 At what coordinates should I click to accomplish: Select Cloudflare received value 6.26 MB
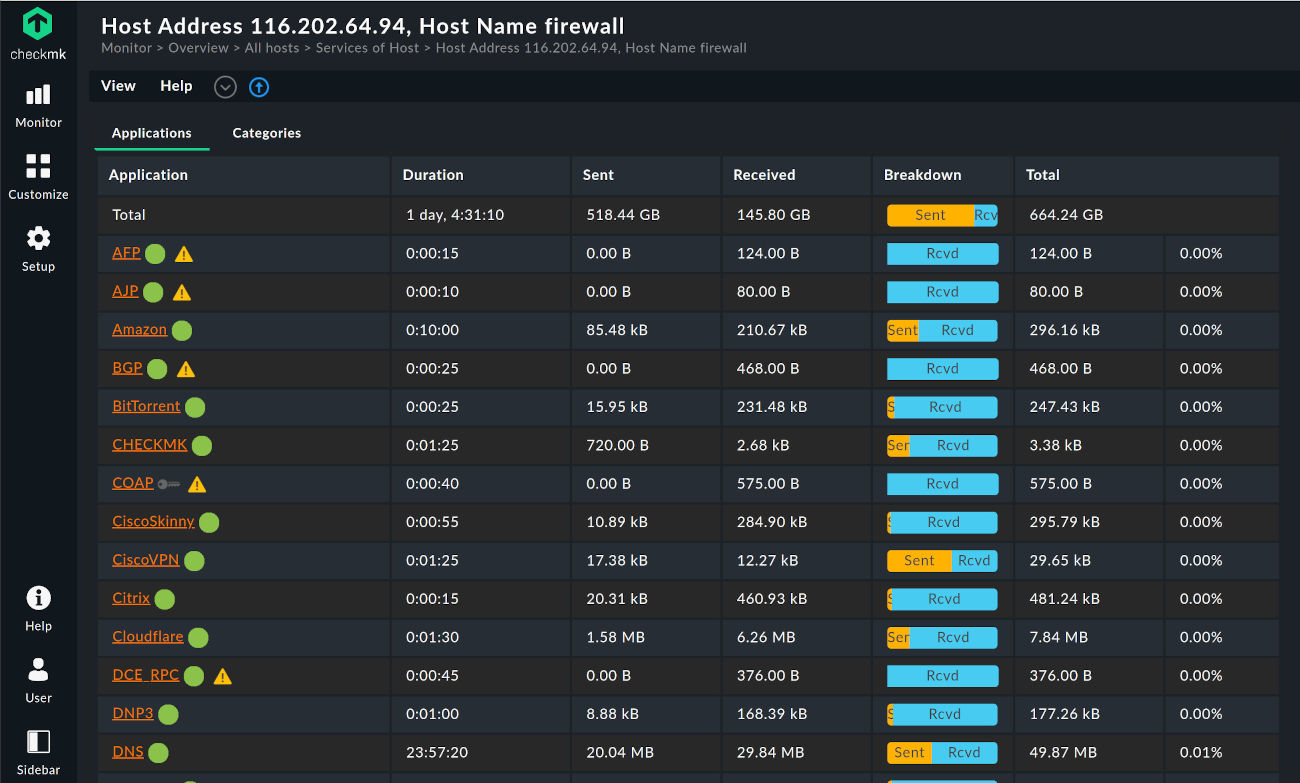(x=766, y=637)
